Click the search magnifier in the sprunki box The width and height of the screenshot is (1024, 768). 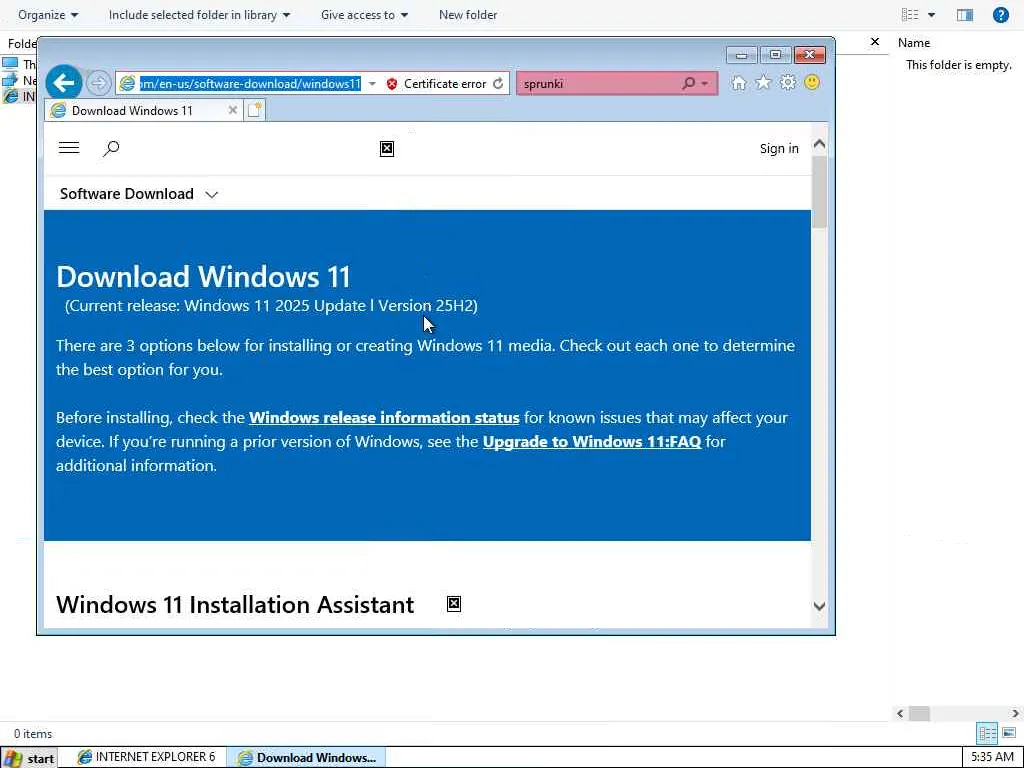coord(688,84)
